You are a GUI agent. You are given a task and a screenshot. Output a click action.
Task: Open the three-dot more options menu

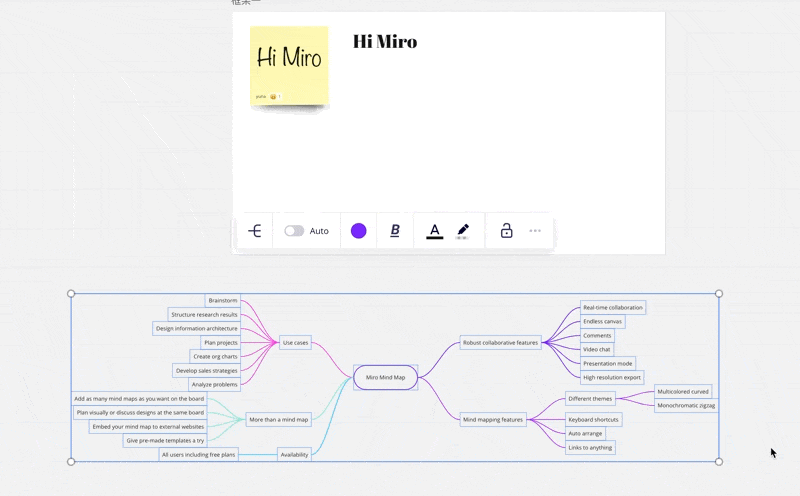tap(535, 231)
